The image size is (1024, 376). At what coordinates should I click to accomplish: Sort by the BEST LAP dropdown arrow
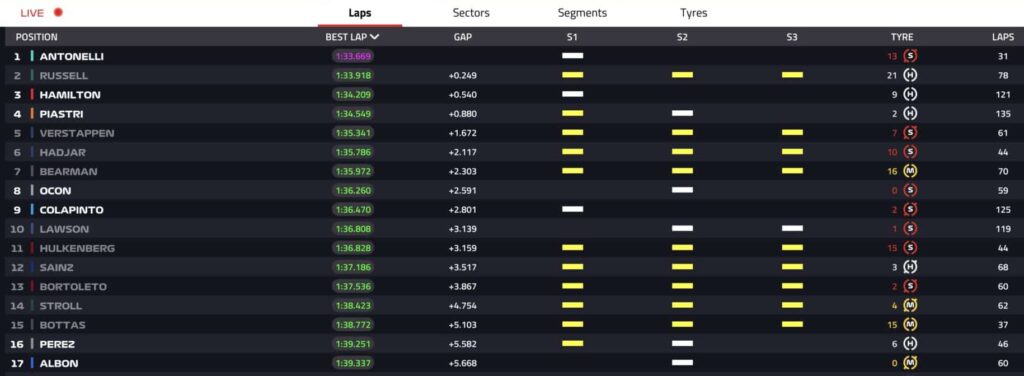[374, 37]
